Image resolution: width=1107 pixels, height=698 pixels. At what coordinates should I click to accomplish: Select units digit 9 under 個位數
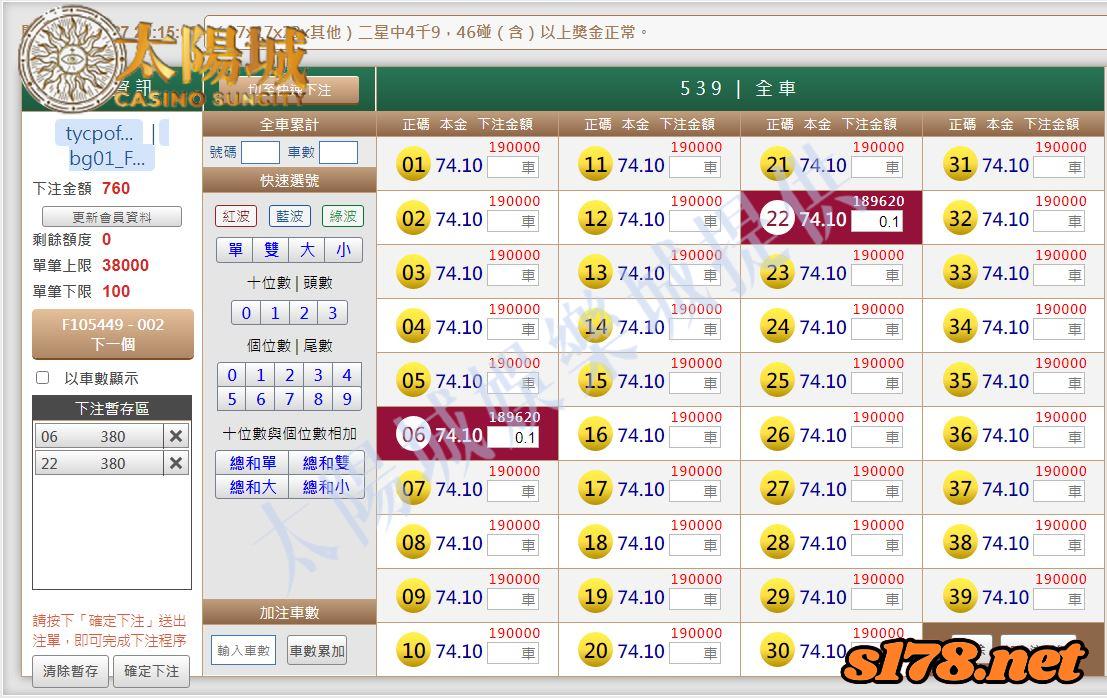click(347, 399)
